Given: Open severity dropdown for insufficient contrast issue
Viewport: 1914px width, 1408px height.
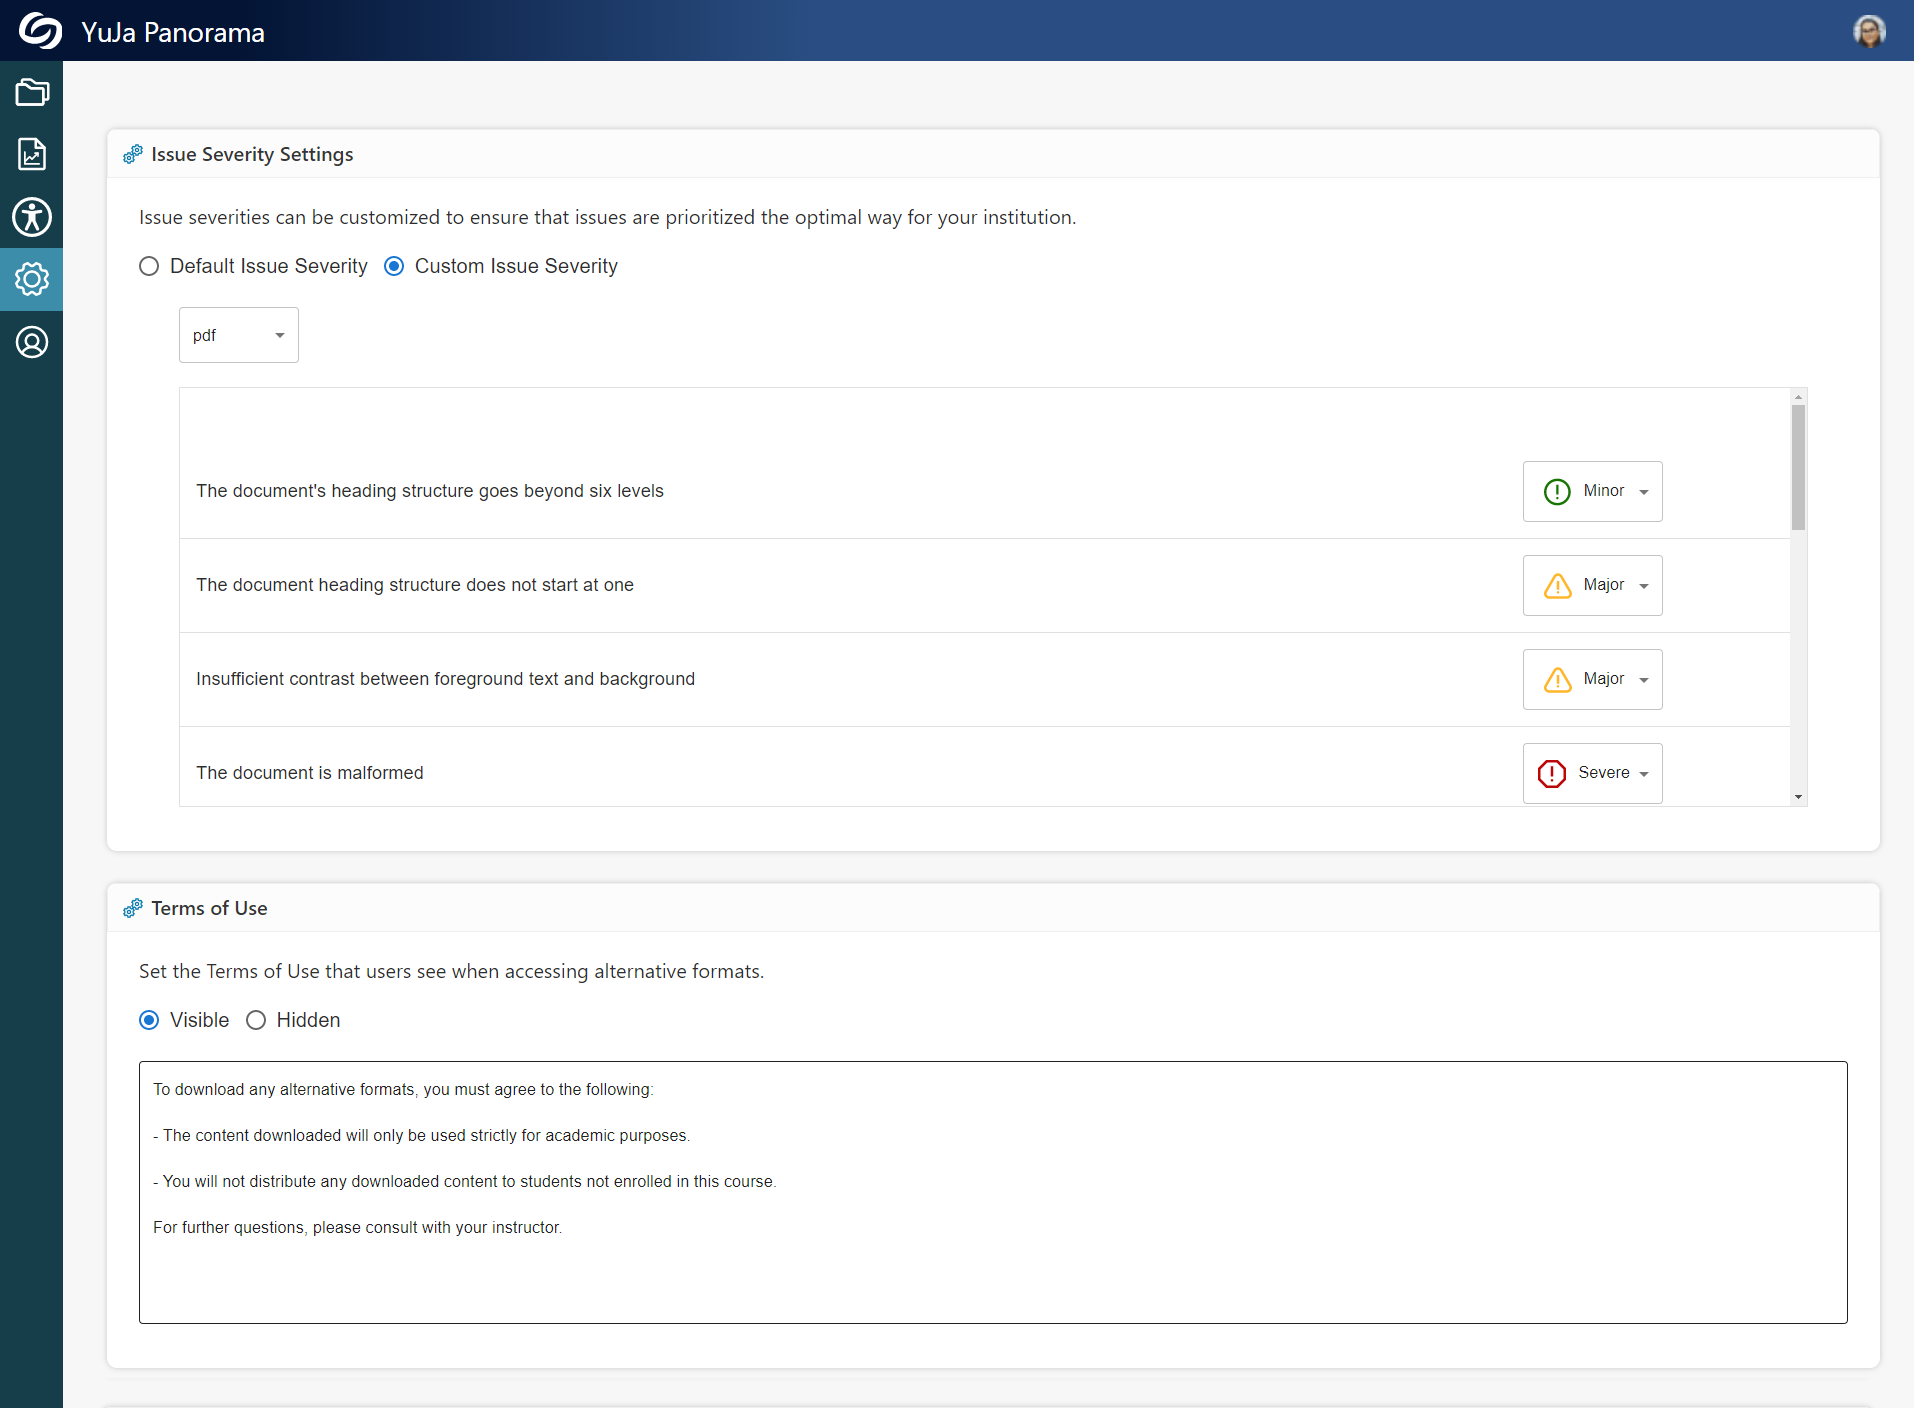Looking at the screenshot, I should click(1592, 679).
